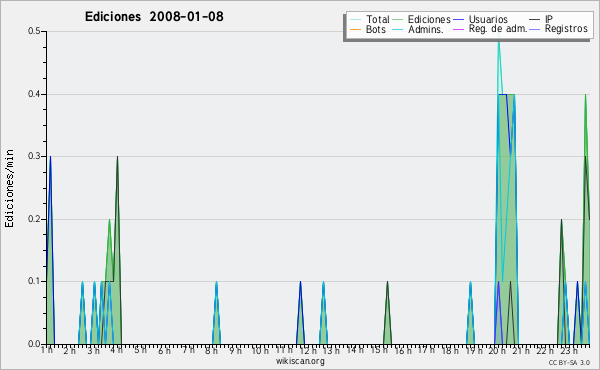Screen dimensions: 600x370
Task: Click the 4 h x-axis tick label
Action: pyautogui.click(x=116, y=350)
